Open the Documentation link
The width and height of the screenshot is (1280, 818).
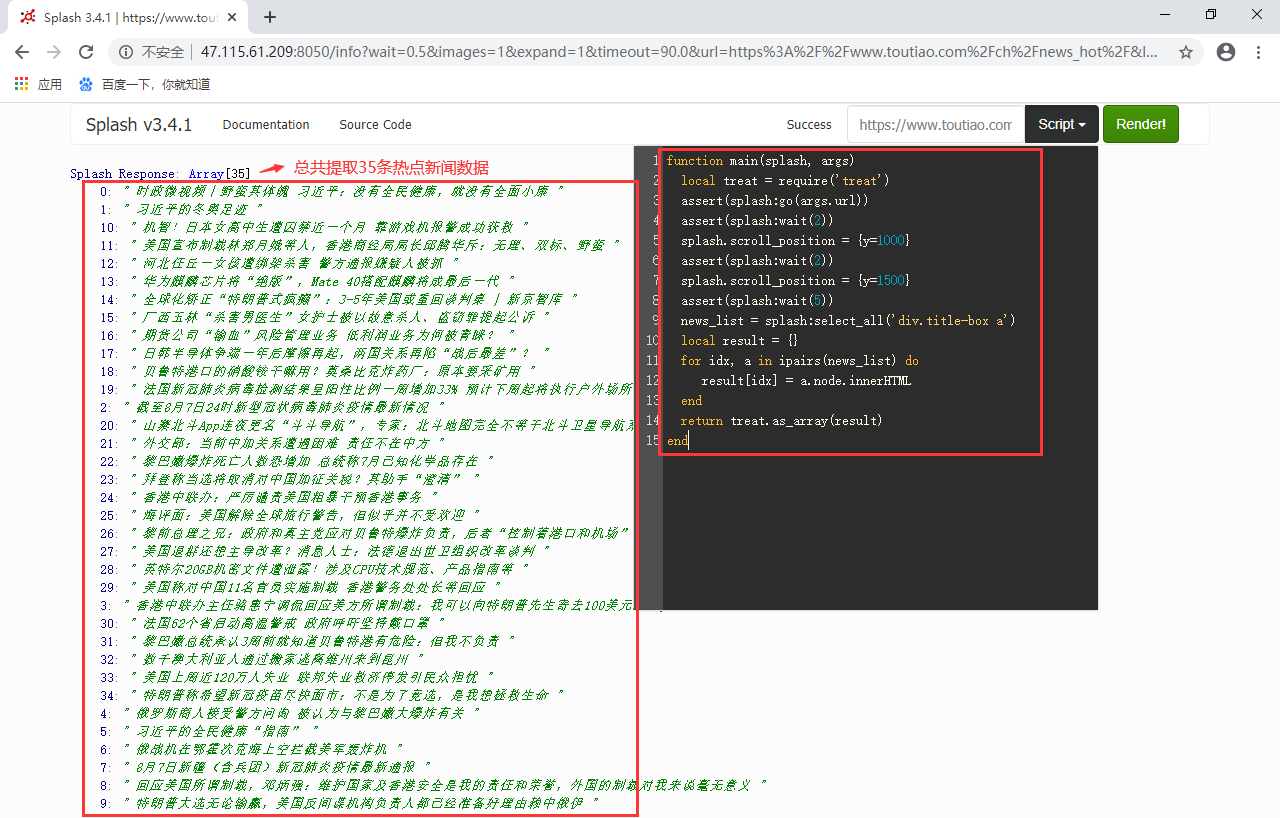click(266, 125)
